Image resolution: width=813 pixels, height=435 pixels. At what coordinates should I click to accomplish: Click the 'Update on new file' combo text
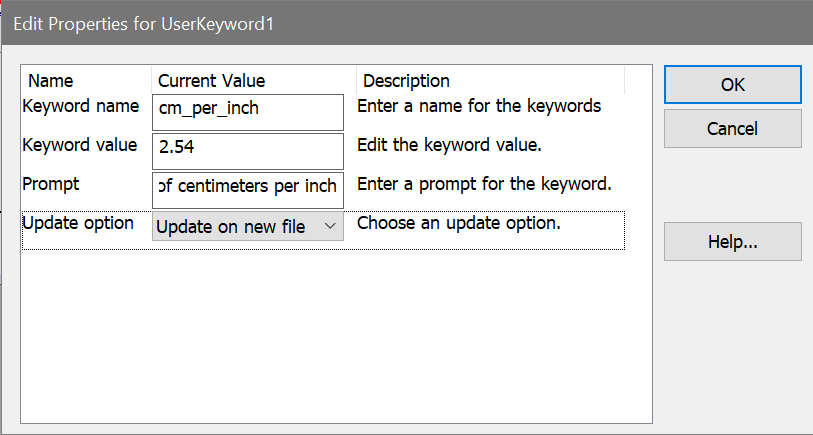tap(232, 227)
